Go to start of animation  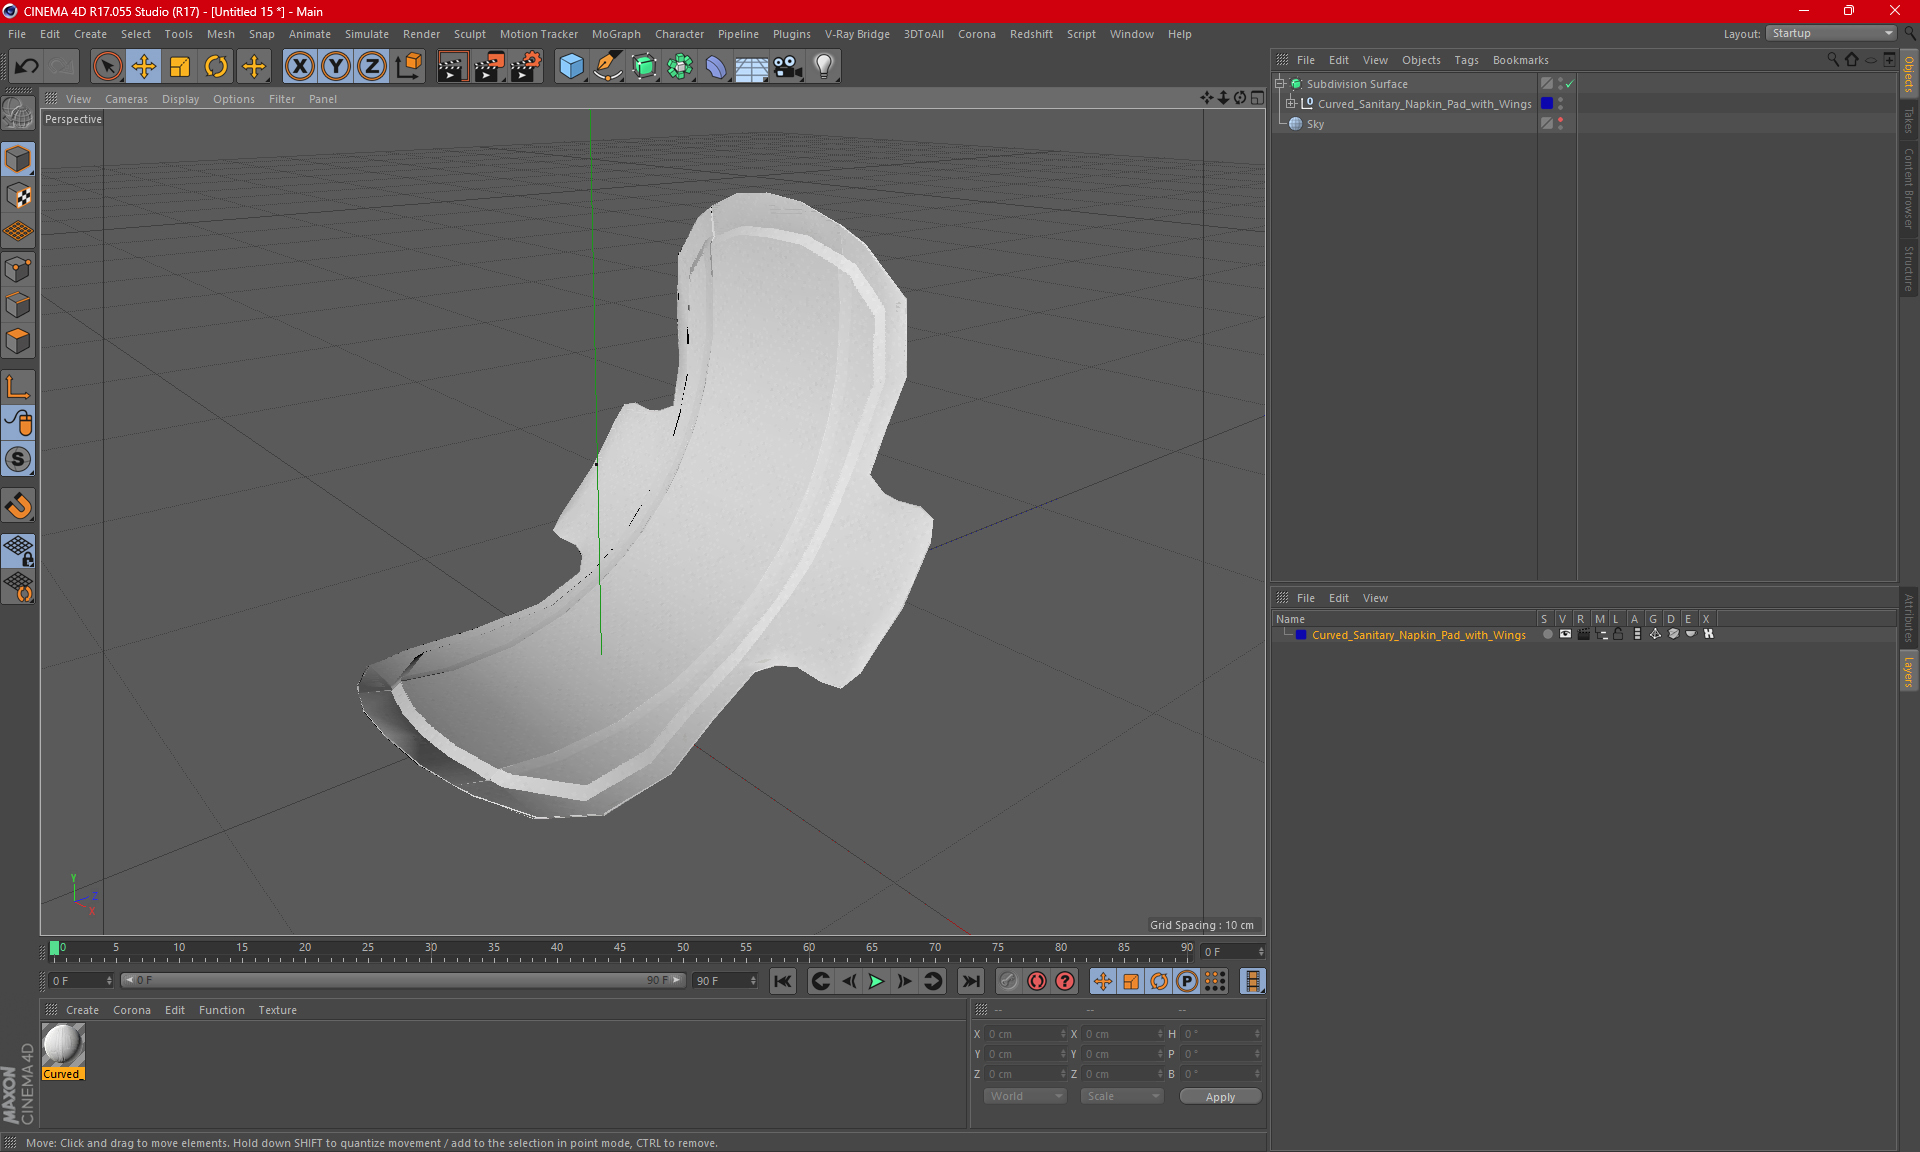[x=783, y=981]
